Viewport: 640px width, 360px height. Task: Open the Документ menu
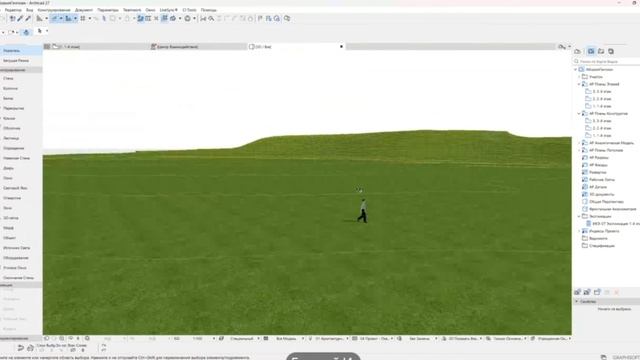click(x=84, y=10)
